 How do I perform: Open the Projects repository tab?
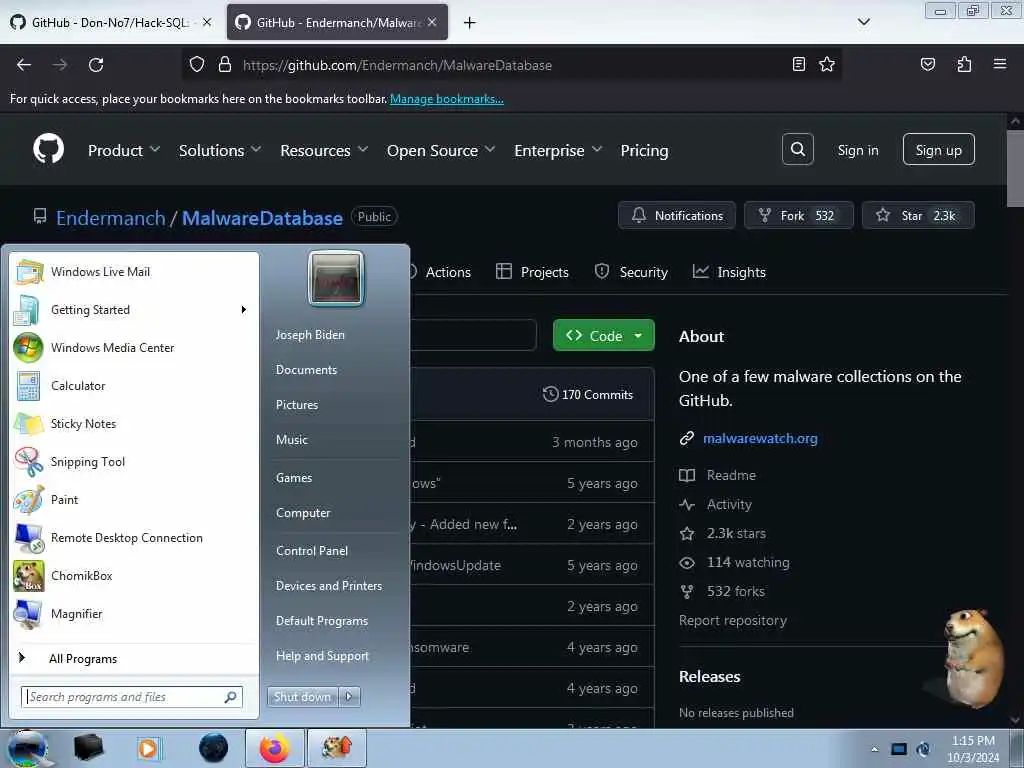coord(532,272)
